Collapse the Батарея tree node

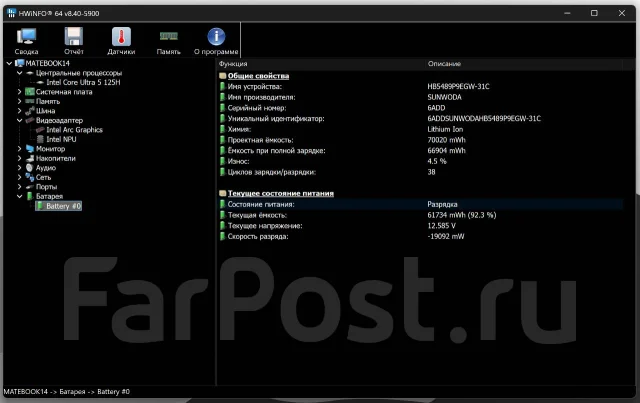tap(20, 196)
